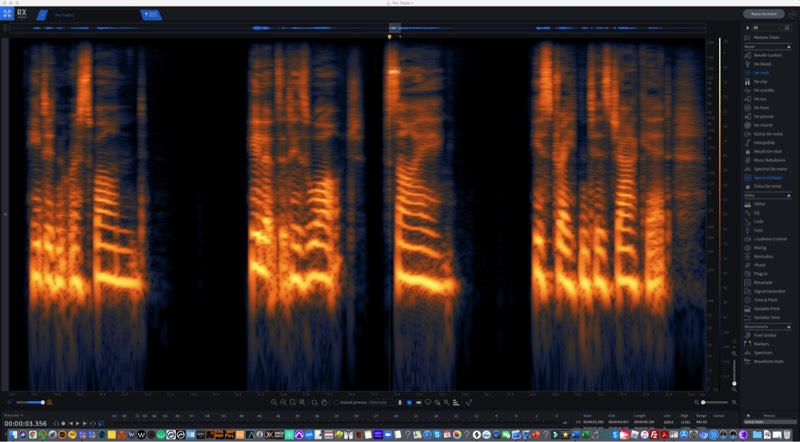
Task: Open the Module Chain
Action: [767, 38]
